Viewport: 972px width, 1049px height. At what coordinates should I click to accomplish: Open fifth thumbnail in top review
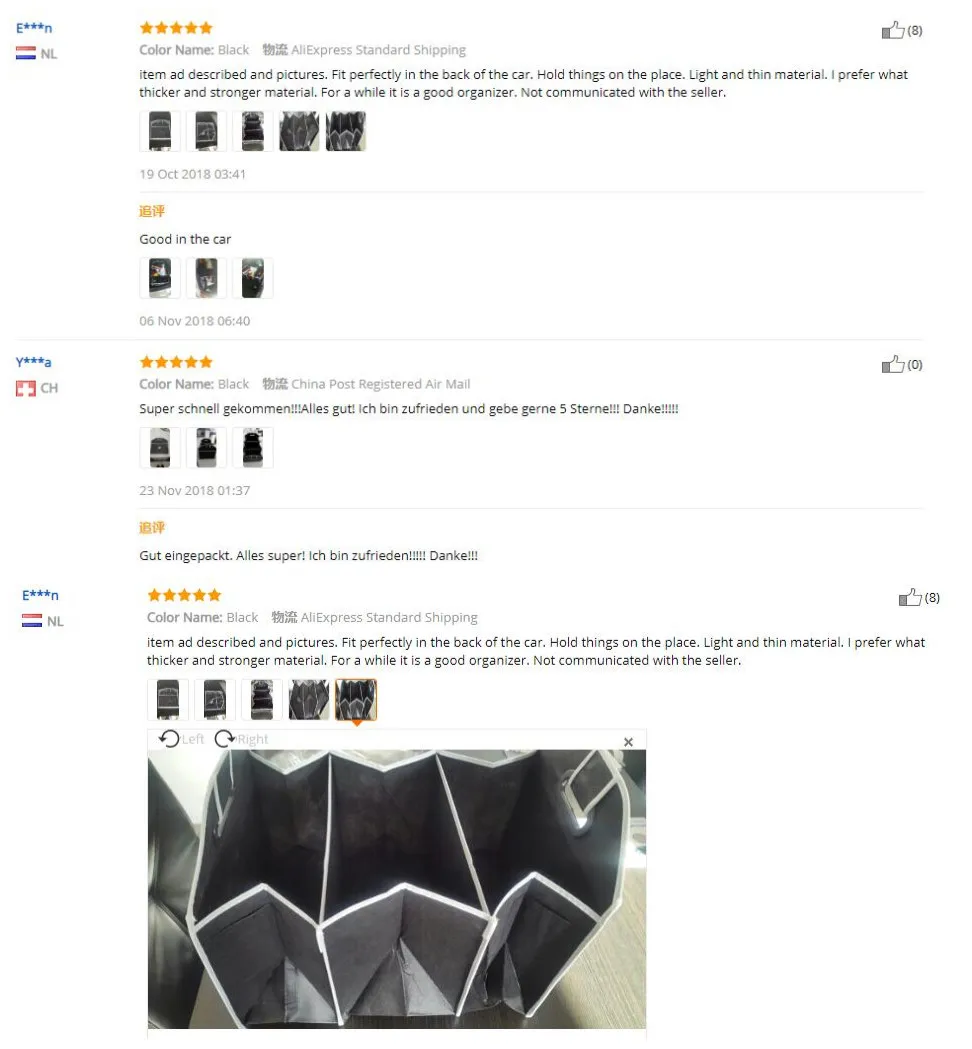pos(346,131)
